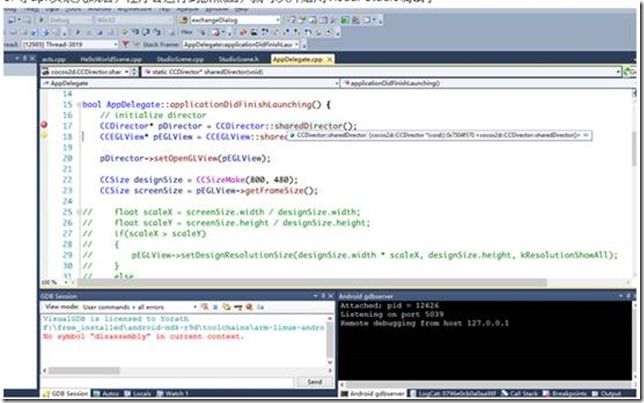Image resolution: width=644 pixels, height=403 pixels.
Task: Open the GDB Session bottom tab
Action: pyautogui.click(x=66, y=393)
